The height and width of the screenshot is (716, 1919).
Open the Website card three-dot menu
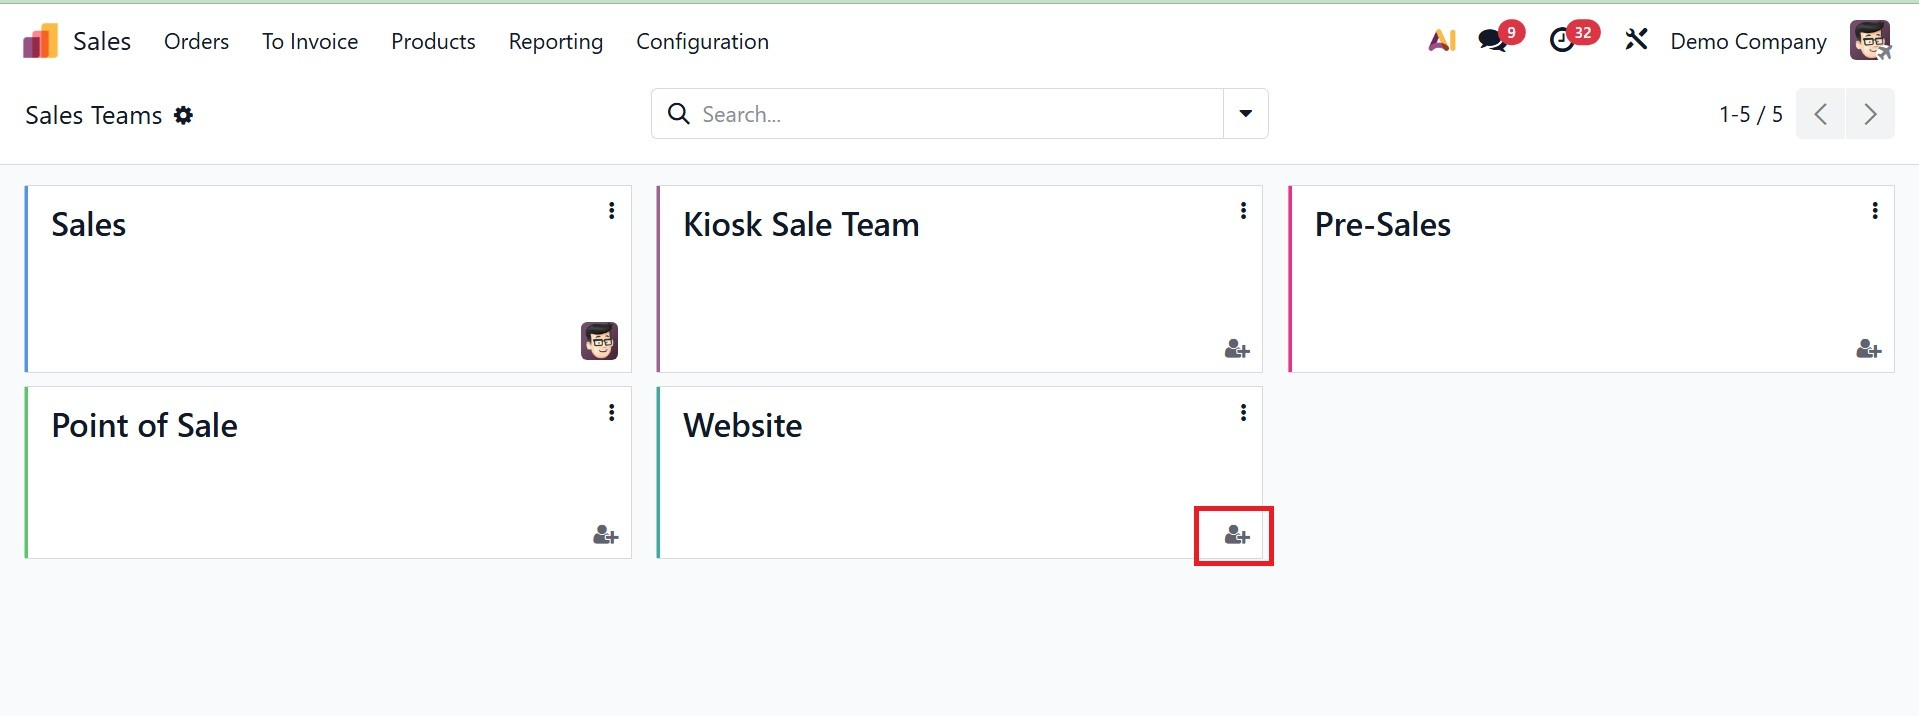(1243, 412)
